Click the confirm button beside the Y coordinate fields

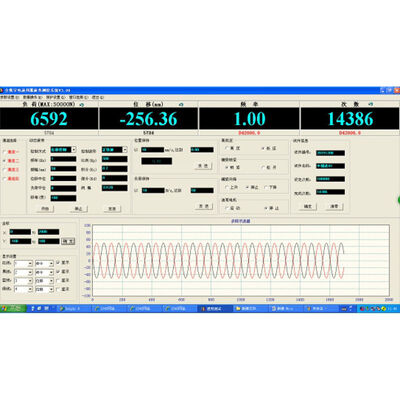pos(68,241)
